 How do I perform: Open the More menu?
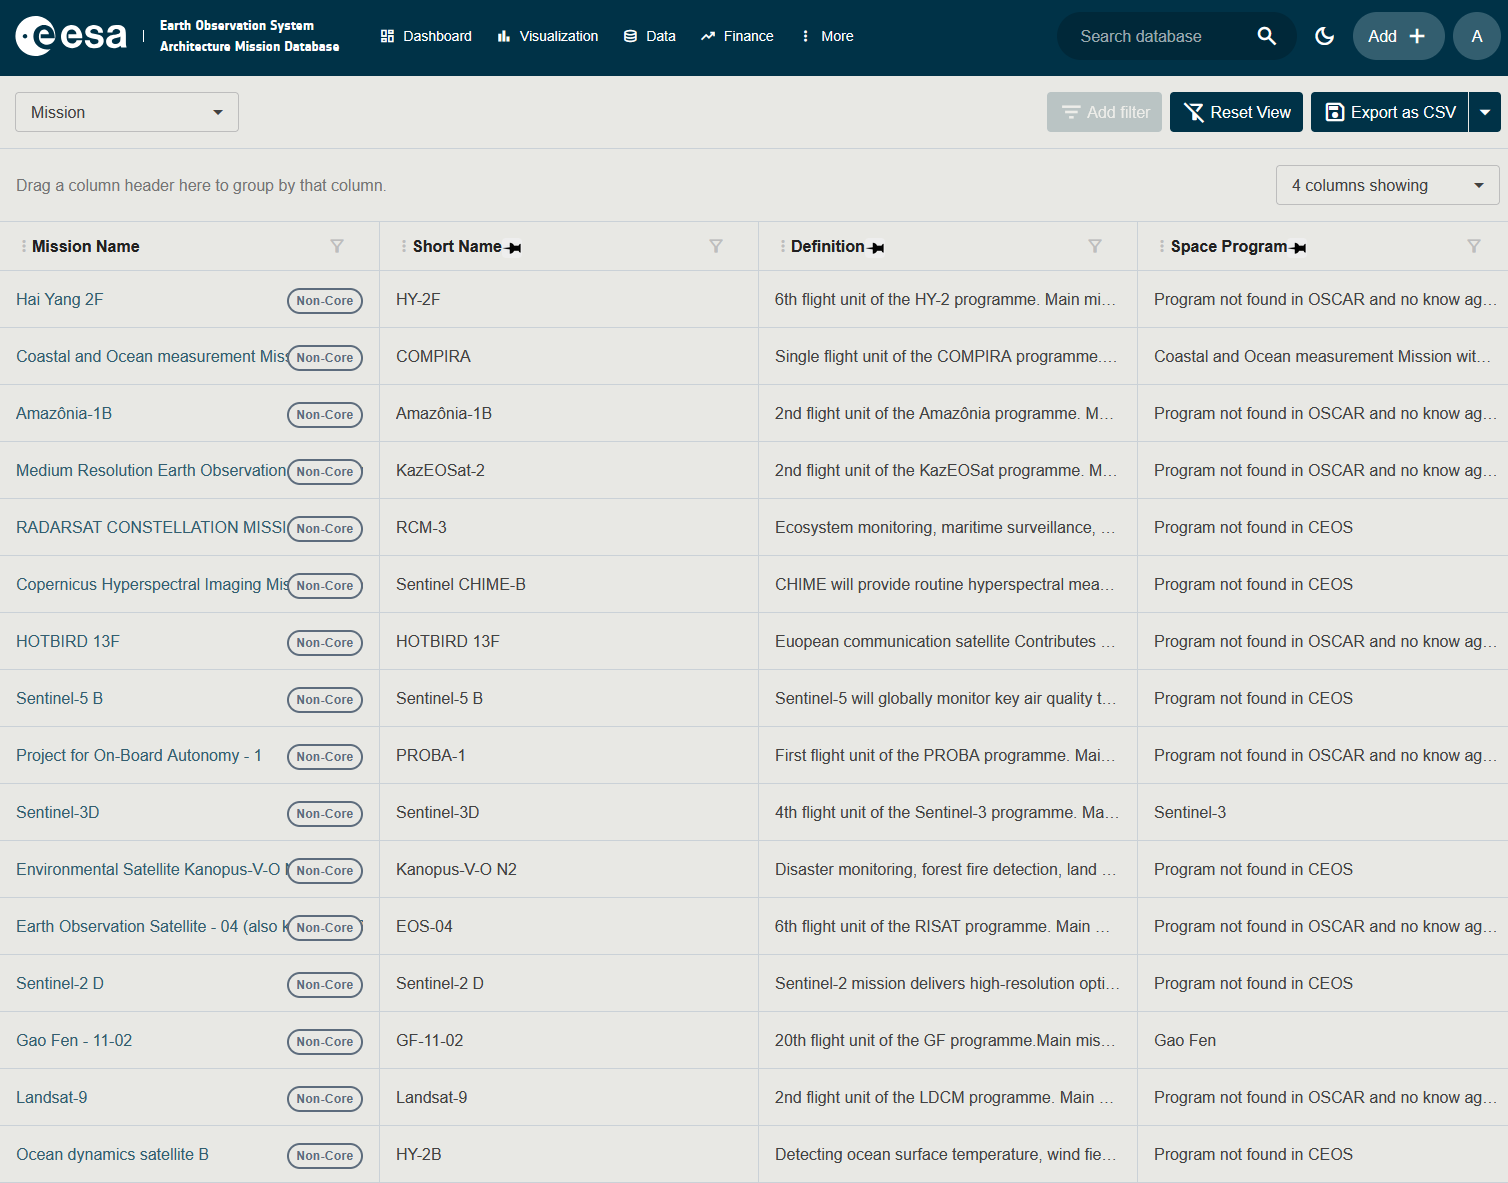click(827, 36)
